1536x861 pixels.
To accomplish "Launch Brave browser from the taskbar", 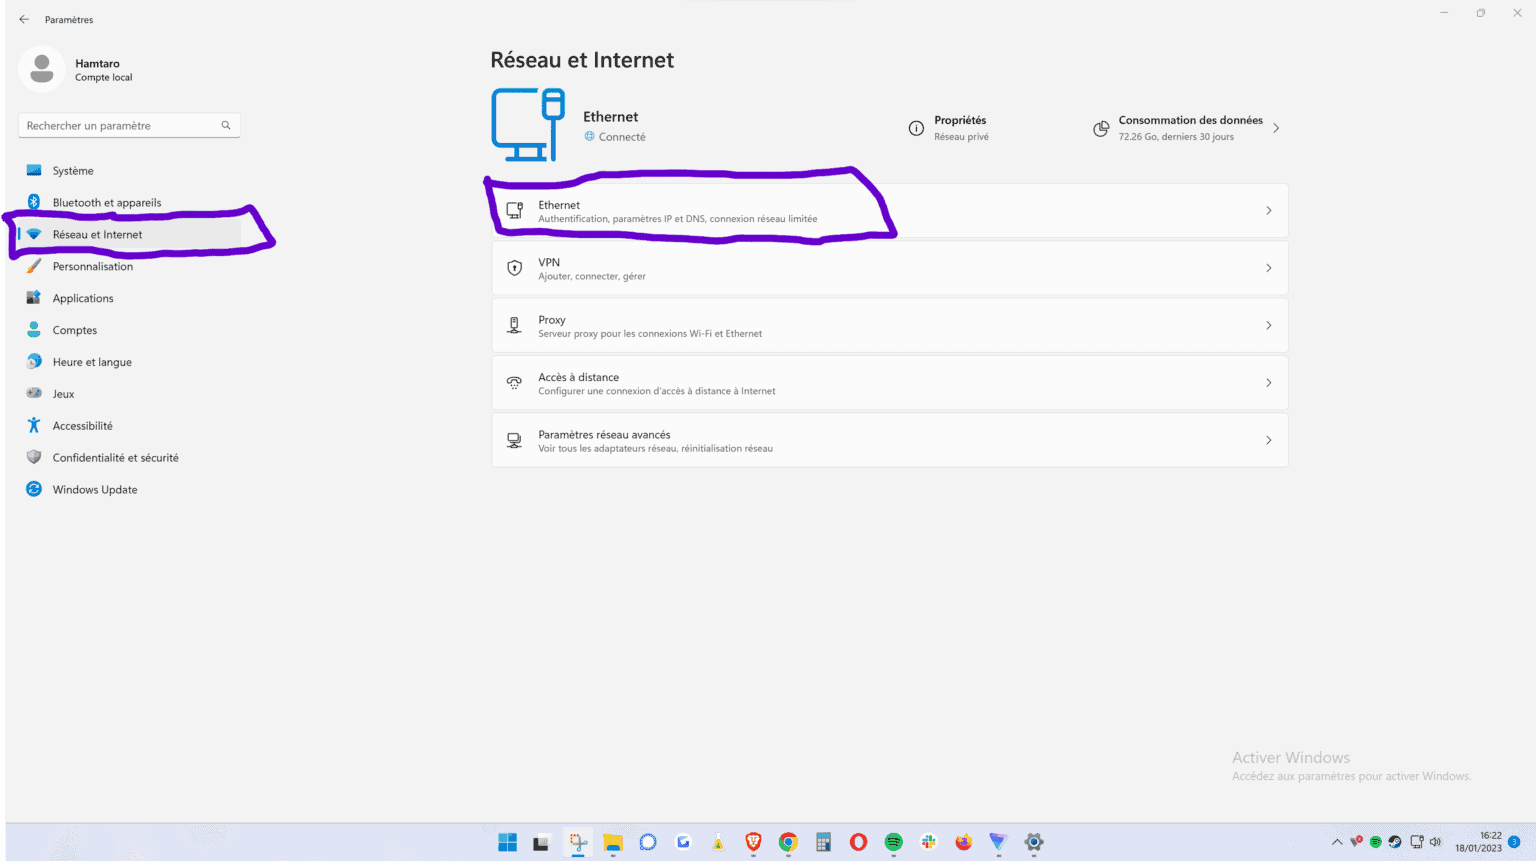I will [753, 842].
